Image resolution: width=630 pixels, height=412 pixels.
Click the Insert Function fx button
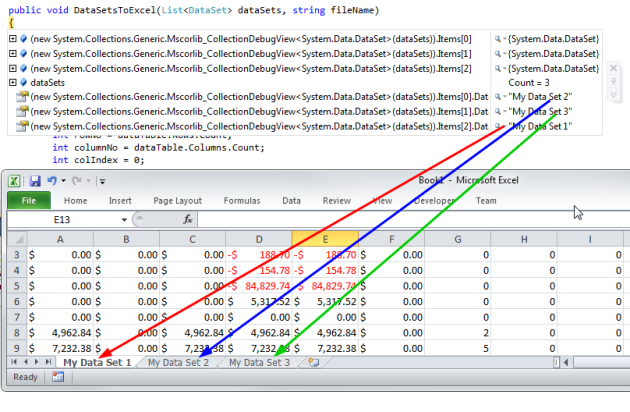pyautogui.click(x=188, y=219)
